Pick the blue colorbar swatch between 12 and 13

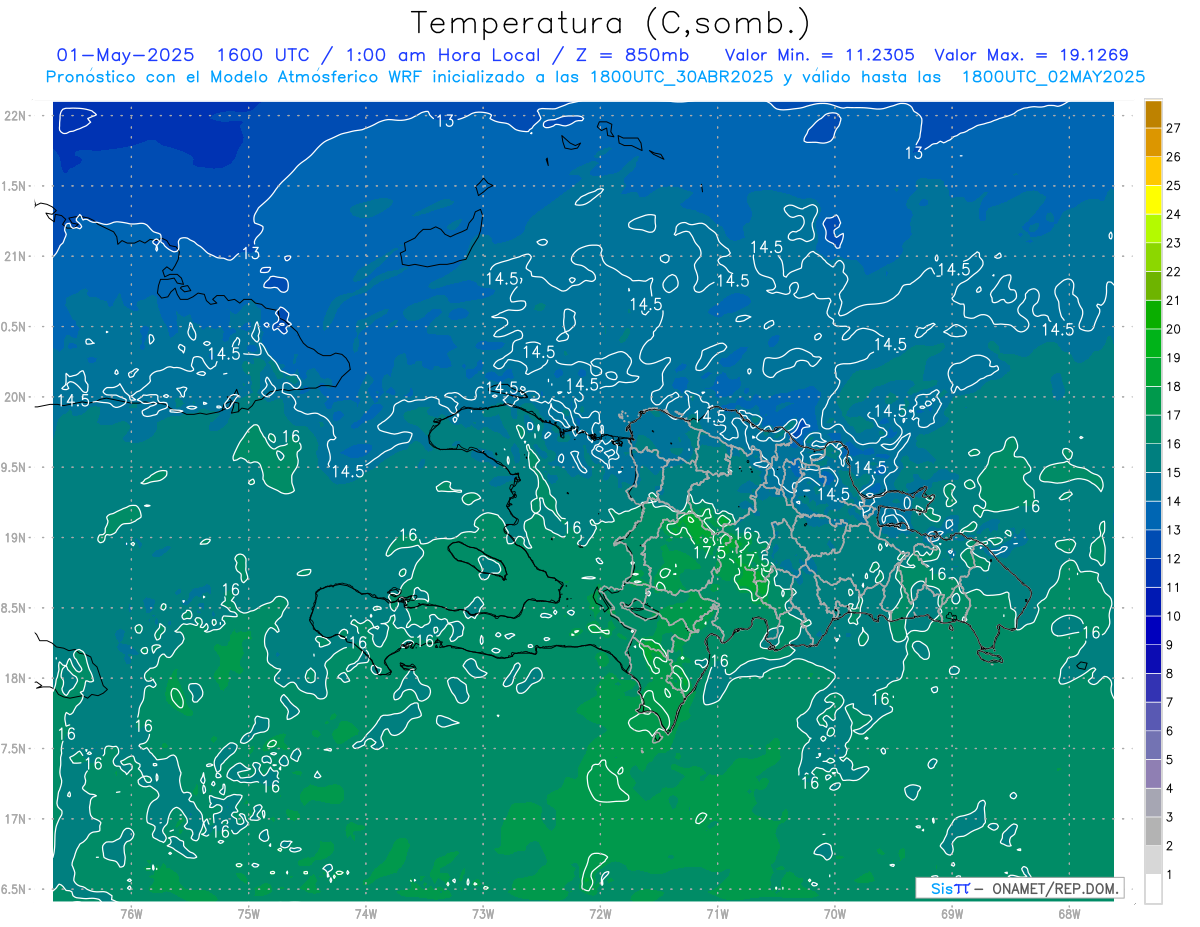[x=1153, y=544]
